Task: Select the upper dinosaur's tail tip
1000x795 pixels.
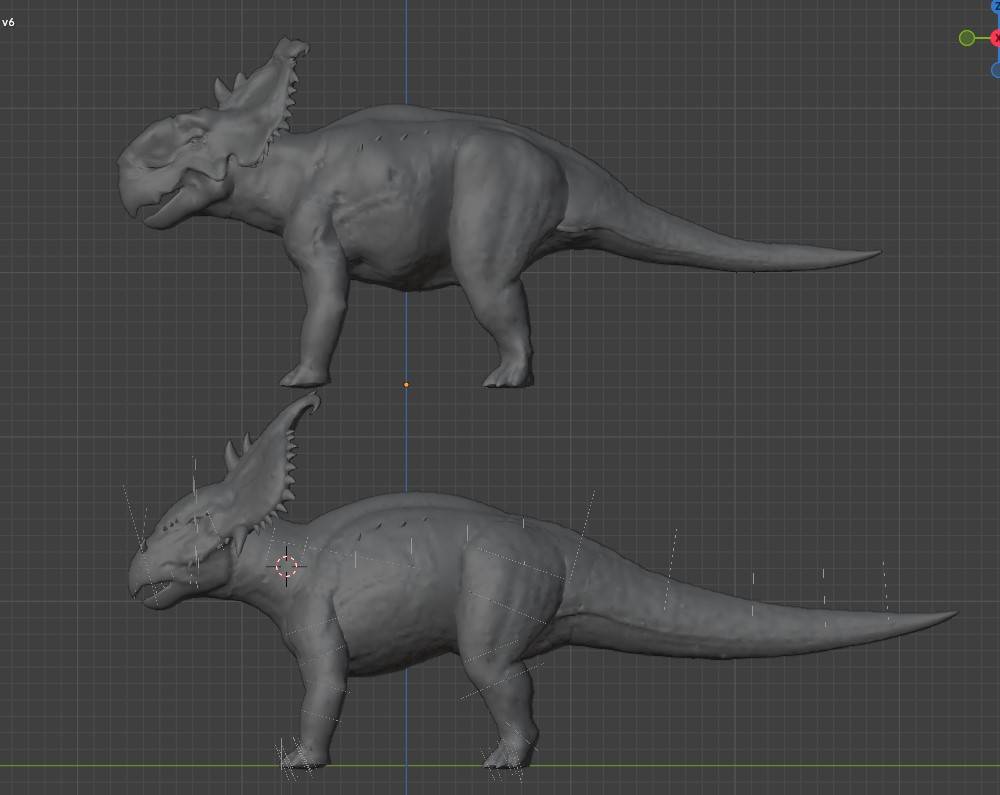Action: (x=872, y=254)
